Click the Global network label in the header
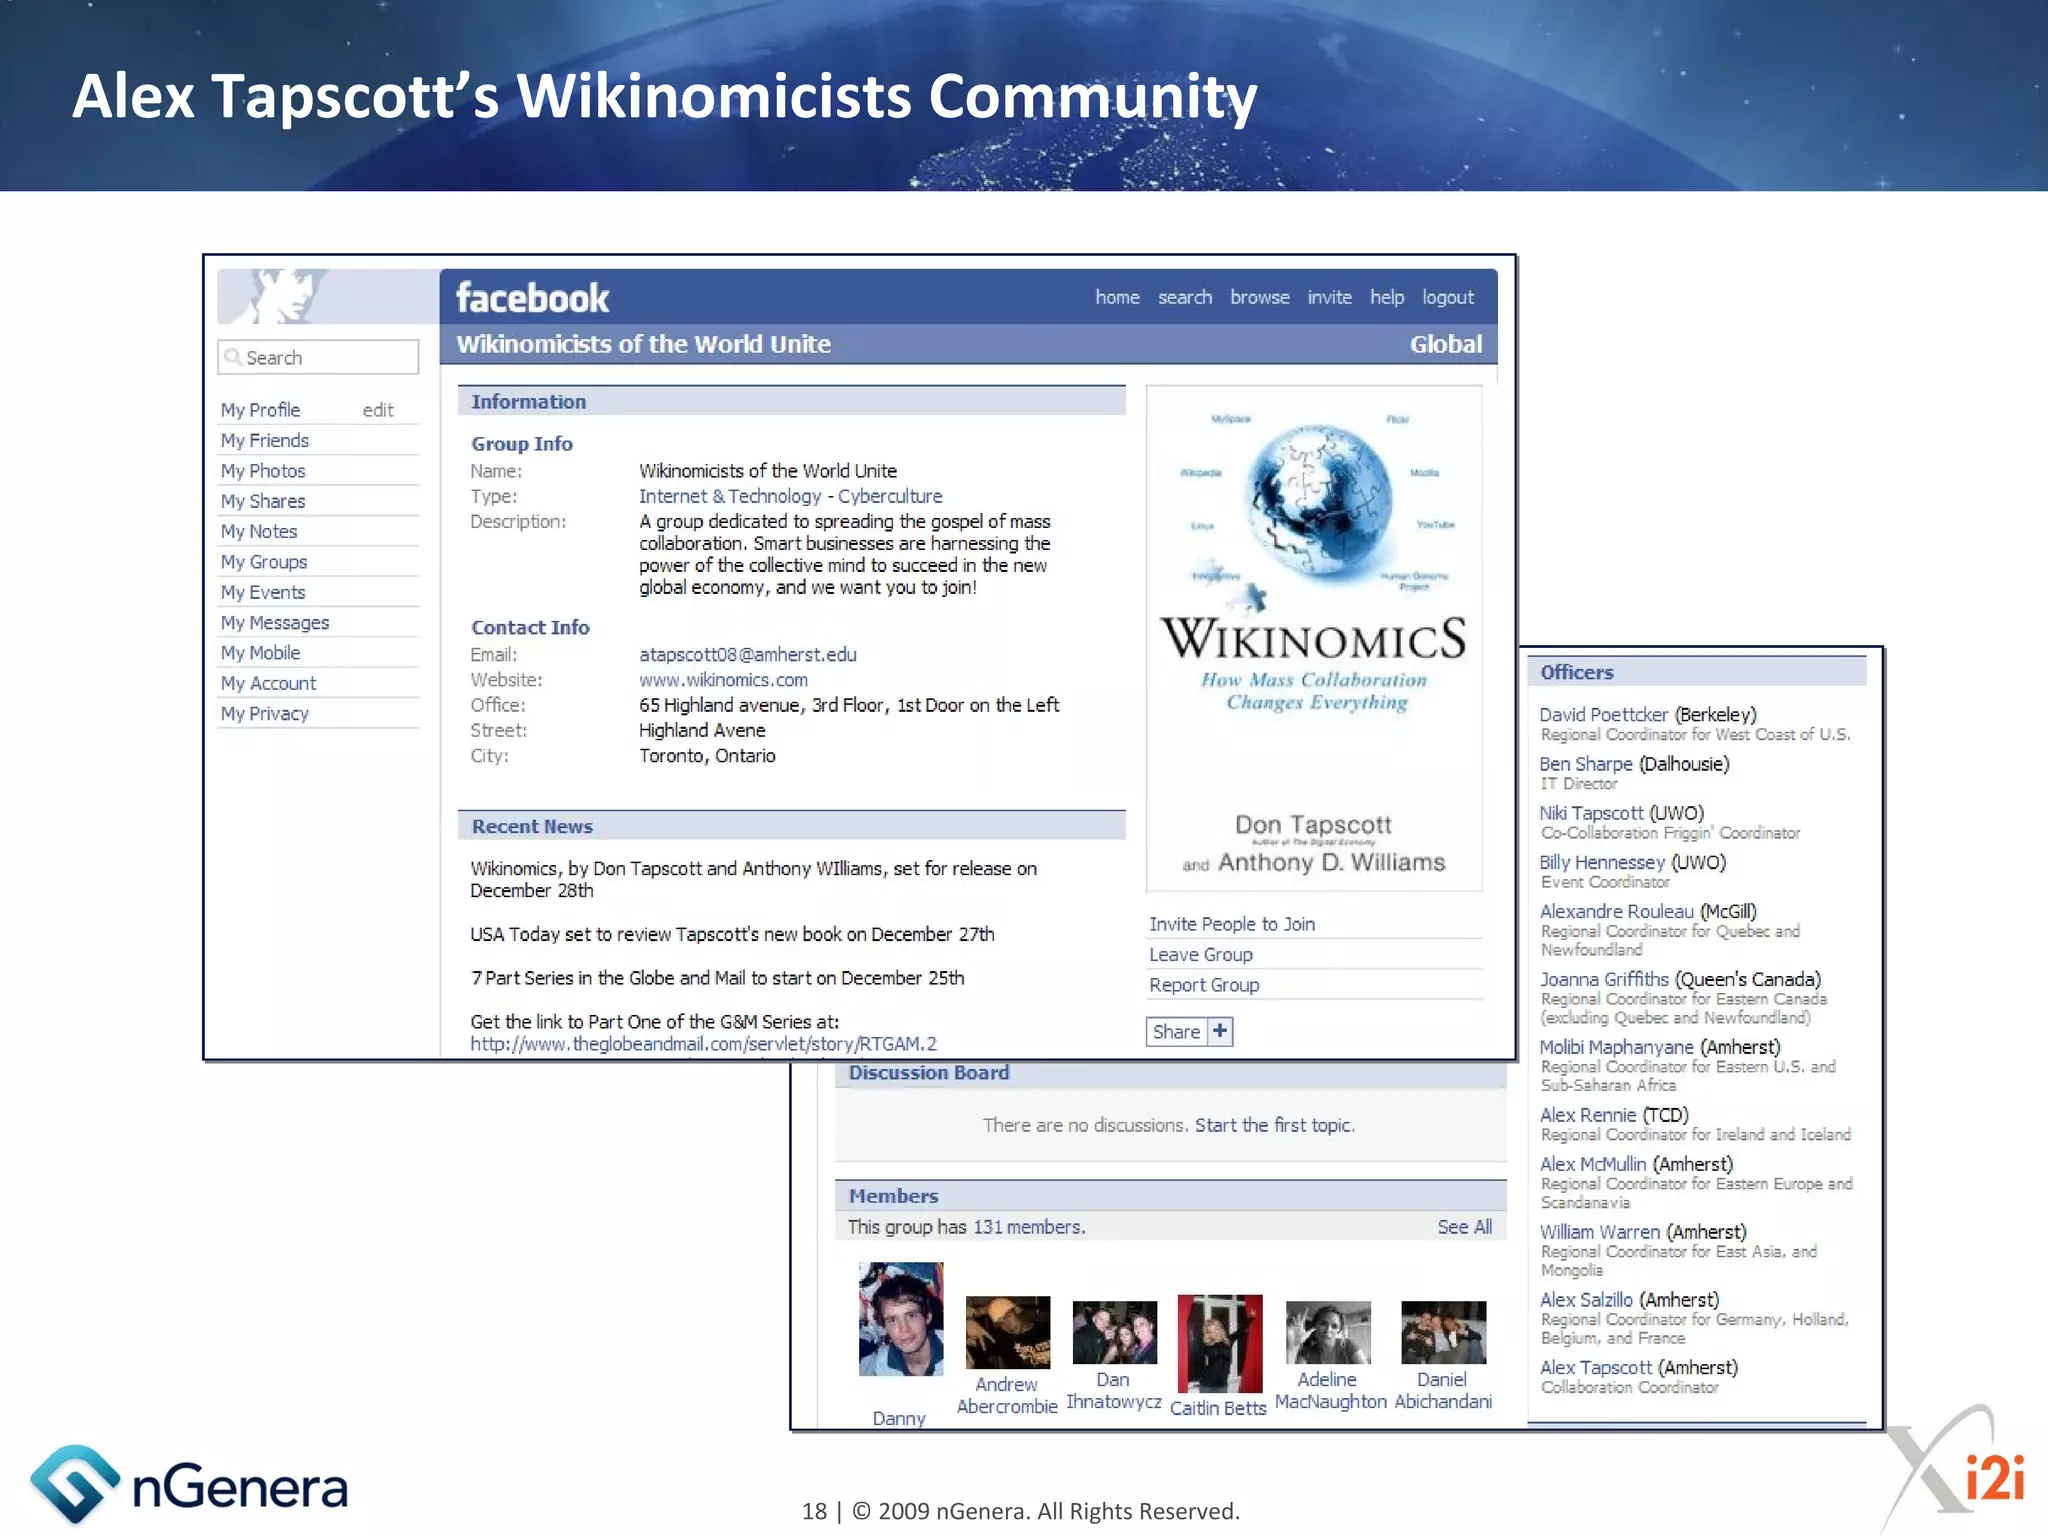This screenshot has width=2048, height=1536. pos(1446,344)
